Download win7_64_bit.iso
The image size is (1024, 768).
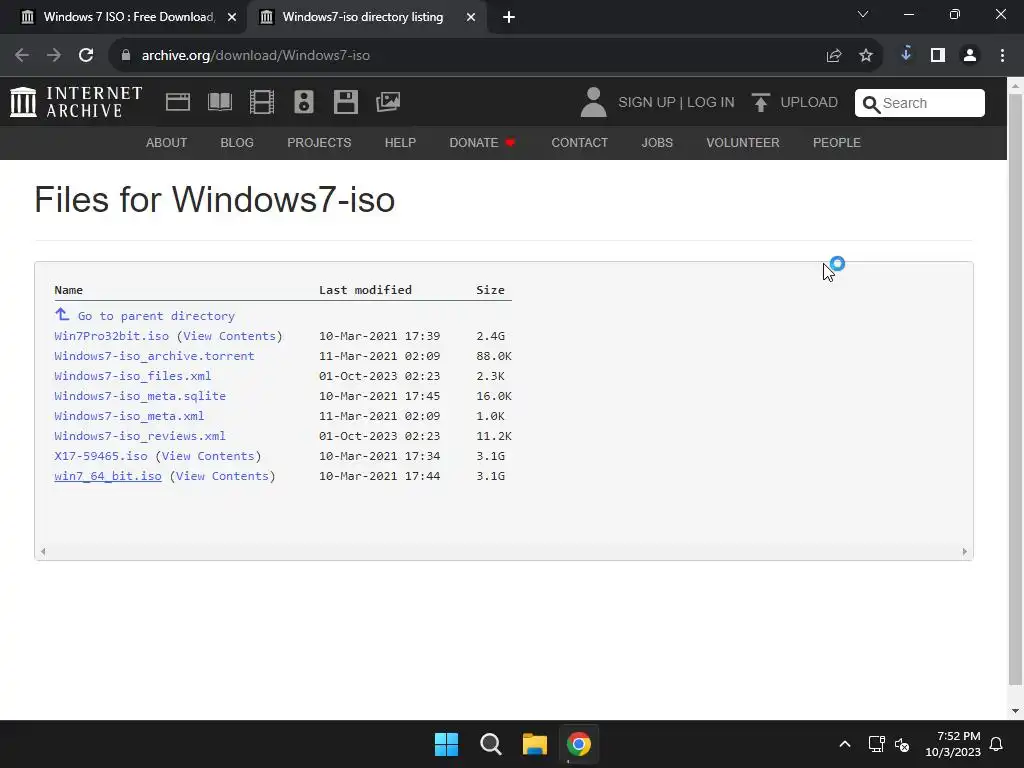(x=108, y=476)
